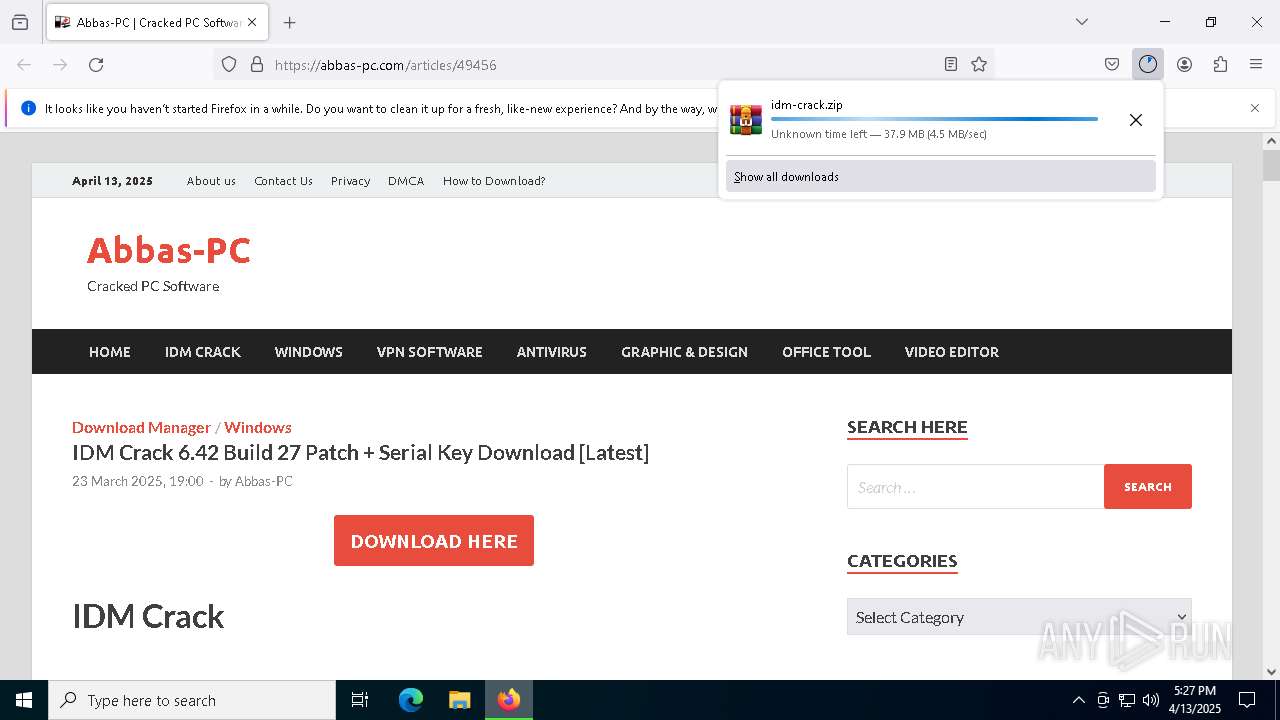
Task: Open File Explorer from taskbar
Action: [x=459, y=700]
